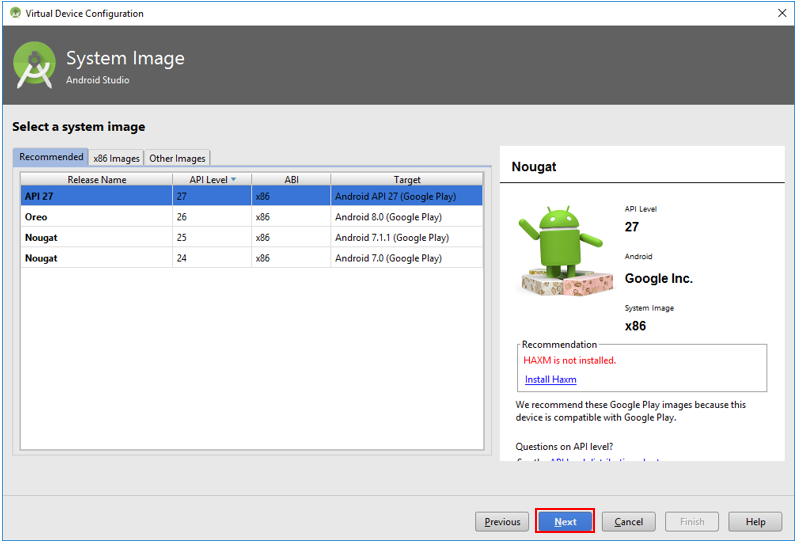
Task: Click the Target column header
Action: 407,180
